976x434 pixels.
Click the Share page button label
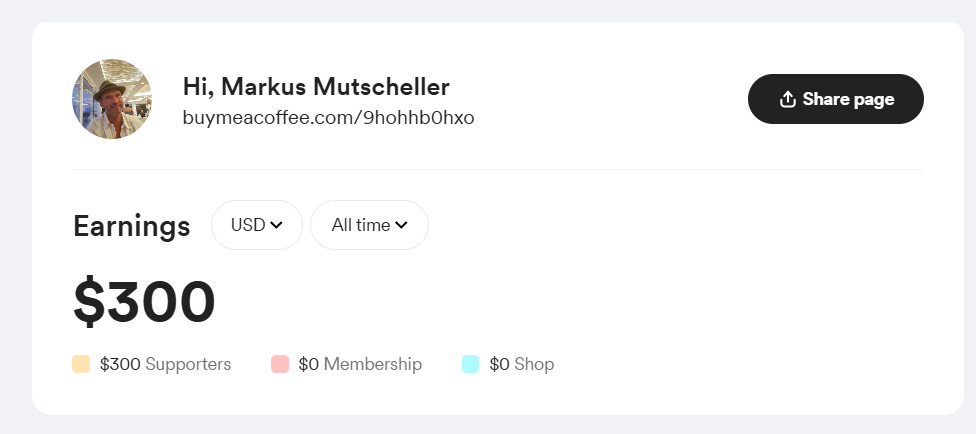click(x=848, y=99)
